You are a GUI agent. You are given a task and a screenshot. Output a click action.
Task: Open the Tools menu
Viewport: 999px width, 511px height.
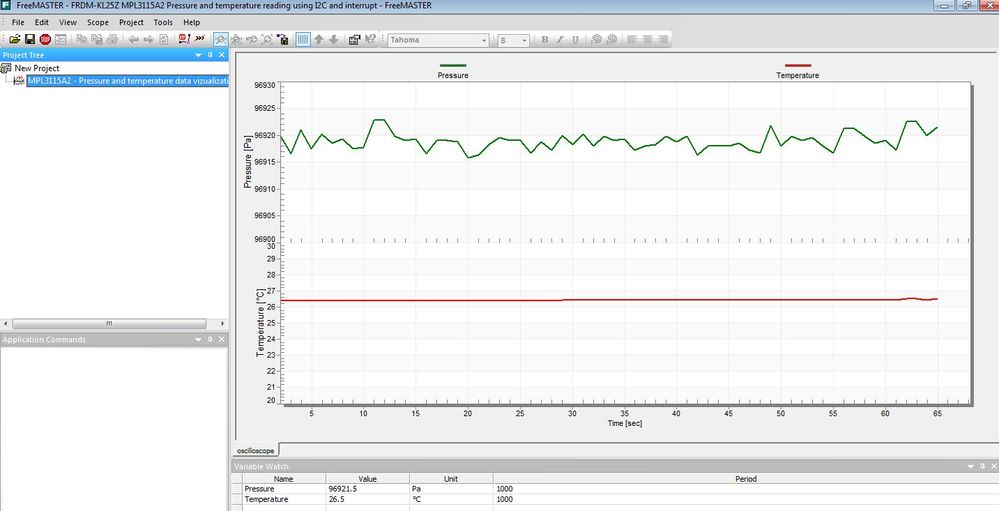pyautogui.click(x=163, y=22)
